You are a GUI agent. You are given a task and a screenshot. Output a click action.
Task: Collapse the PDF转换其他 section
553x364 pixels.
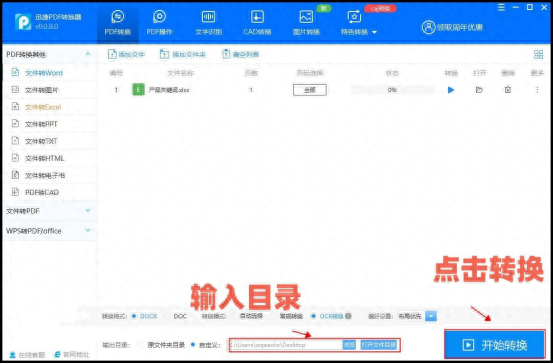click(x=87, y=54)
